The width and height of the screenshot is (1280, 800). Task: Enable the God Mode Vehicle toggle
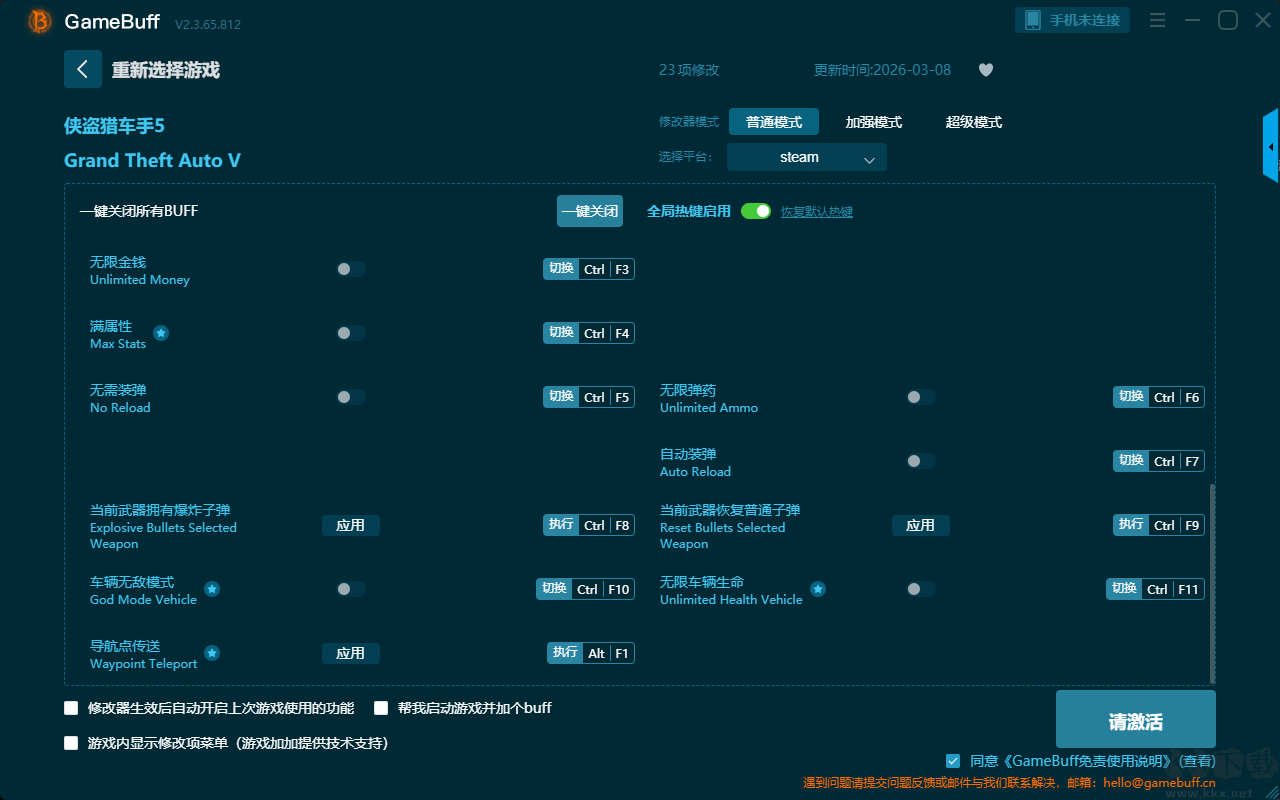click(x=351, y=589)
